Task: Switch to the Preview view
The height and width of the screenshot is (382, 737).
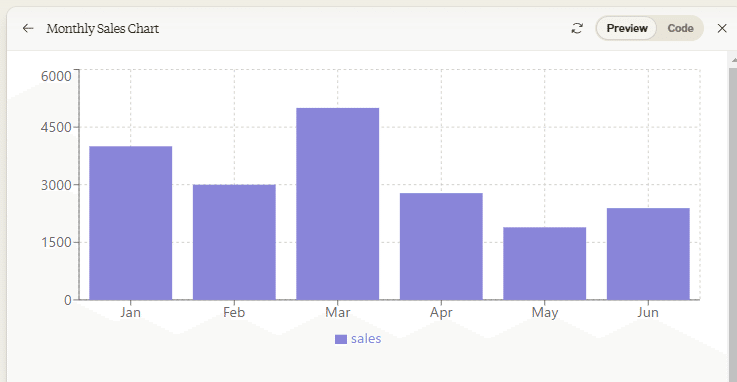Action: 627,28
